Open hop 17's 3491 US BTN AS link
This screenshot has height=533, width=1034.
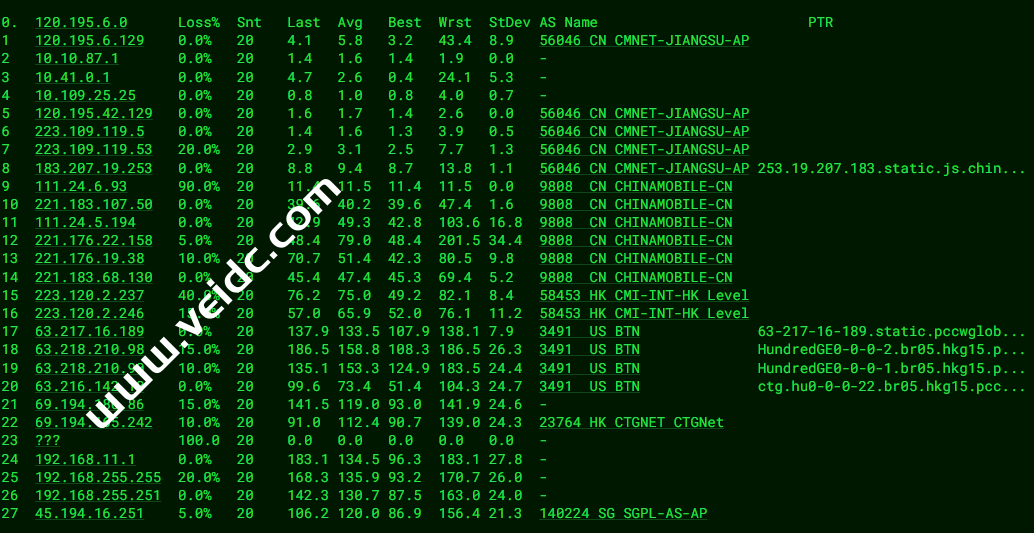(x=590, y=332)
